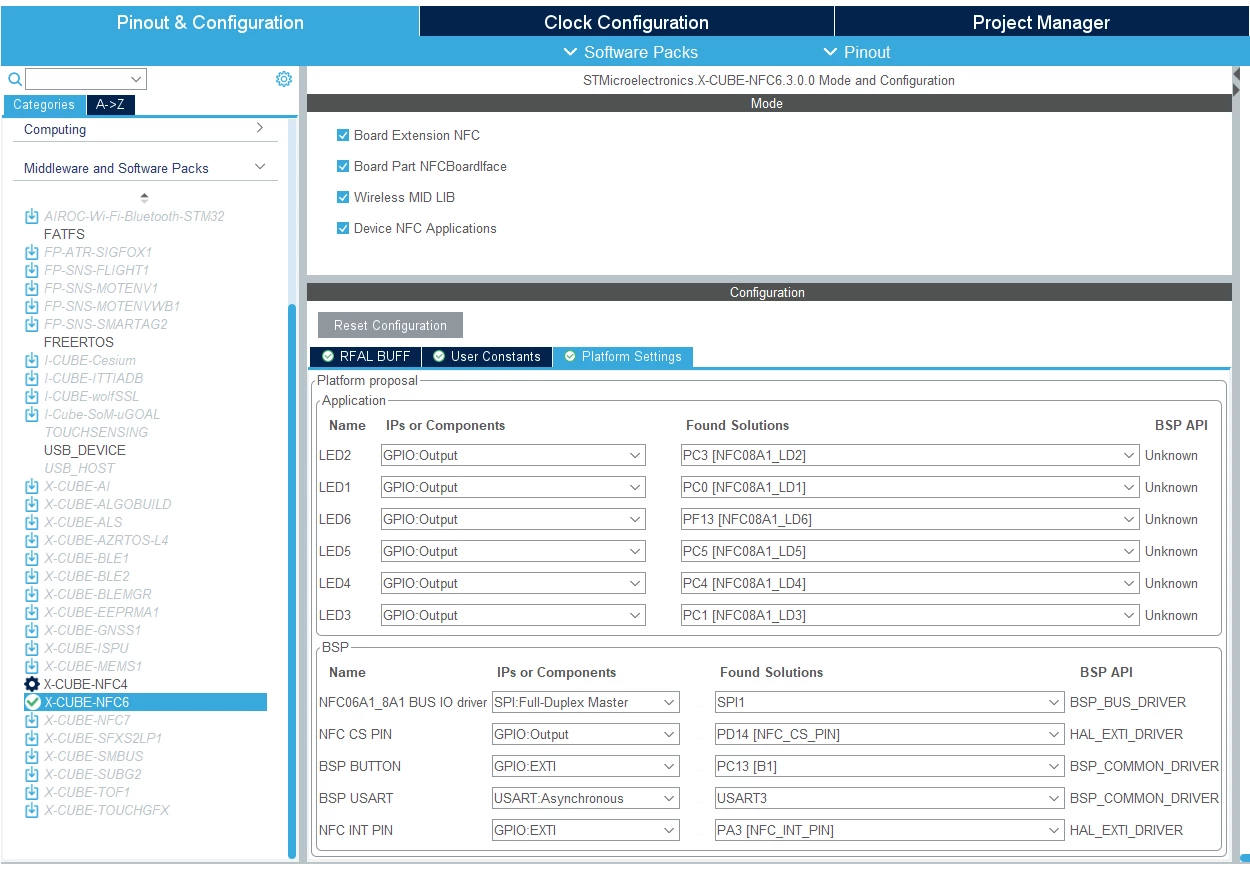Image resolution: width=1250 pixels, height=871 pixels.
Task: Select Categories view button
Action: coord(44,105)
